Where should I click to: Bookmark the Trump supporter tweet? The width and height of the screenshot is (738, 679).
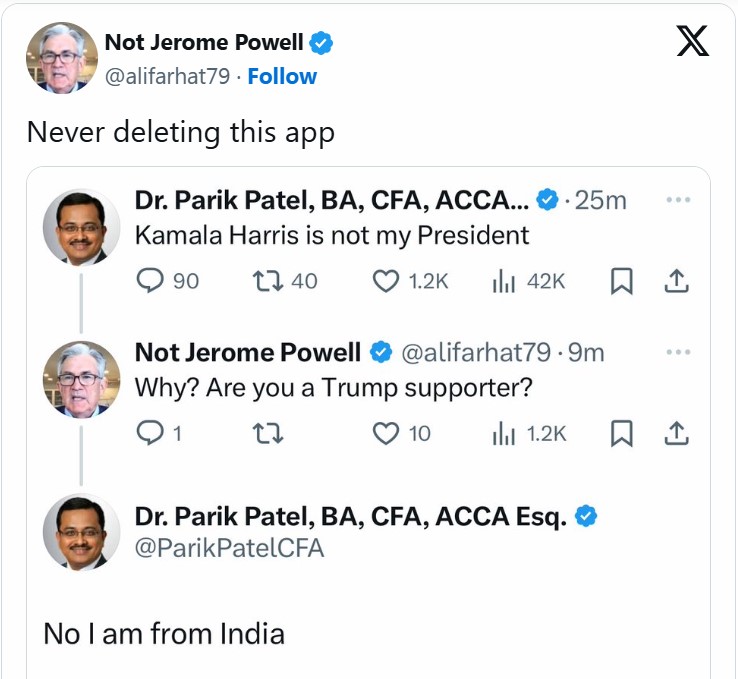(x=621, y=433)
